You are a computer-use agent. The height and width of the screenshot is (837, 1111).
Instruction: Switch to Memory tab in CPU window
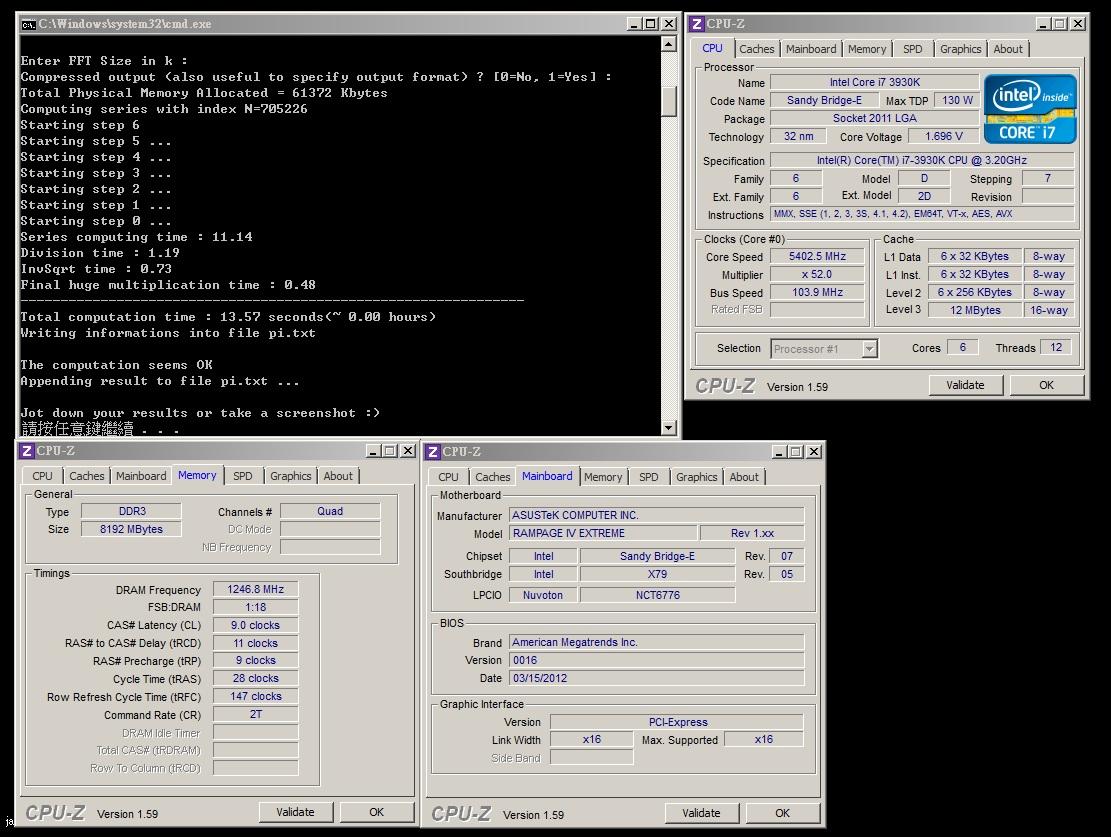[867, 49]
